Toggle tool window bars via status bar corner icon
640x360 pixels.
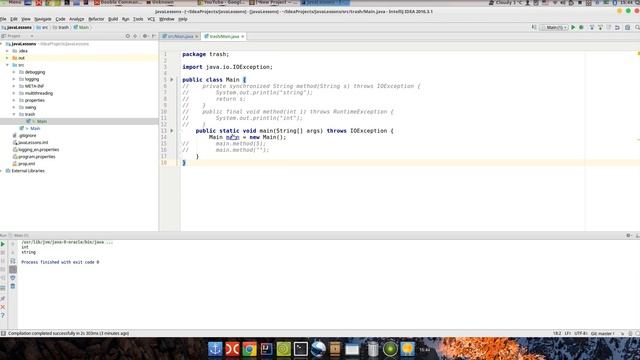3,333
